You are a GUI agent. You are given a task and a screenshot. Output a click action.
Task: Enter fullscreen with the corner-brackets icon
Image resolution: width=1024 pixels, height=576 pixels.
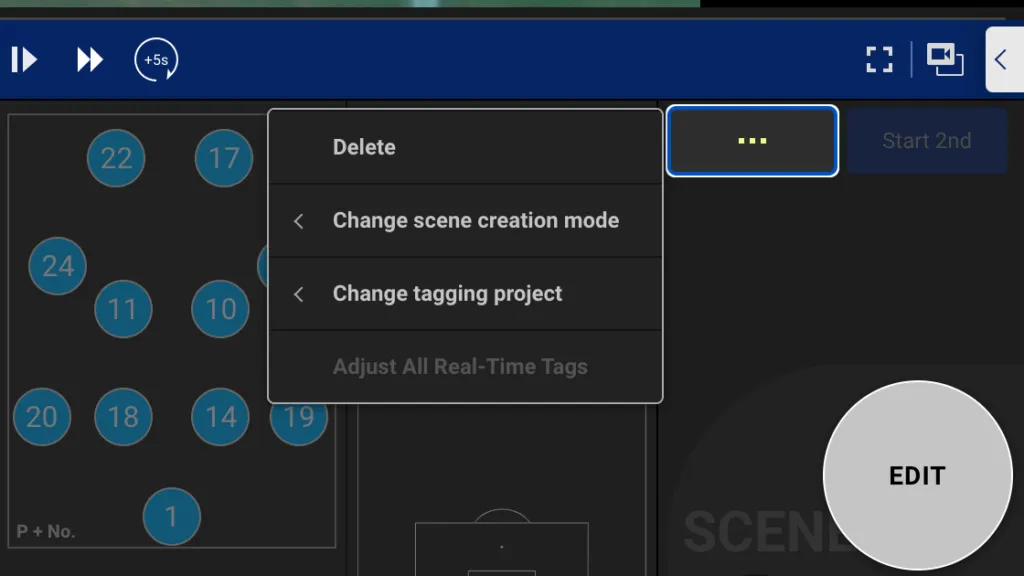pyautogui.click(x=879, y=59)
